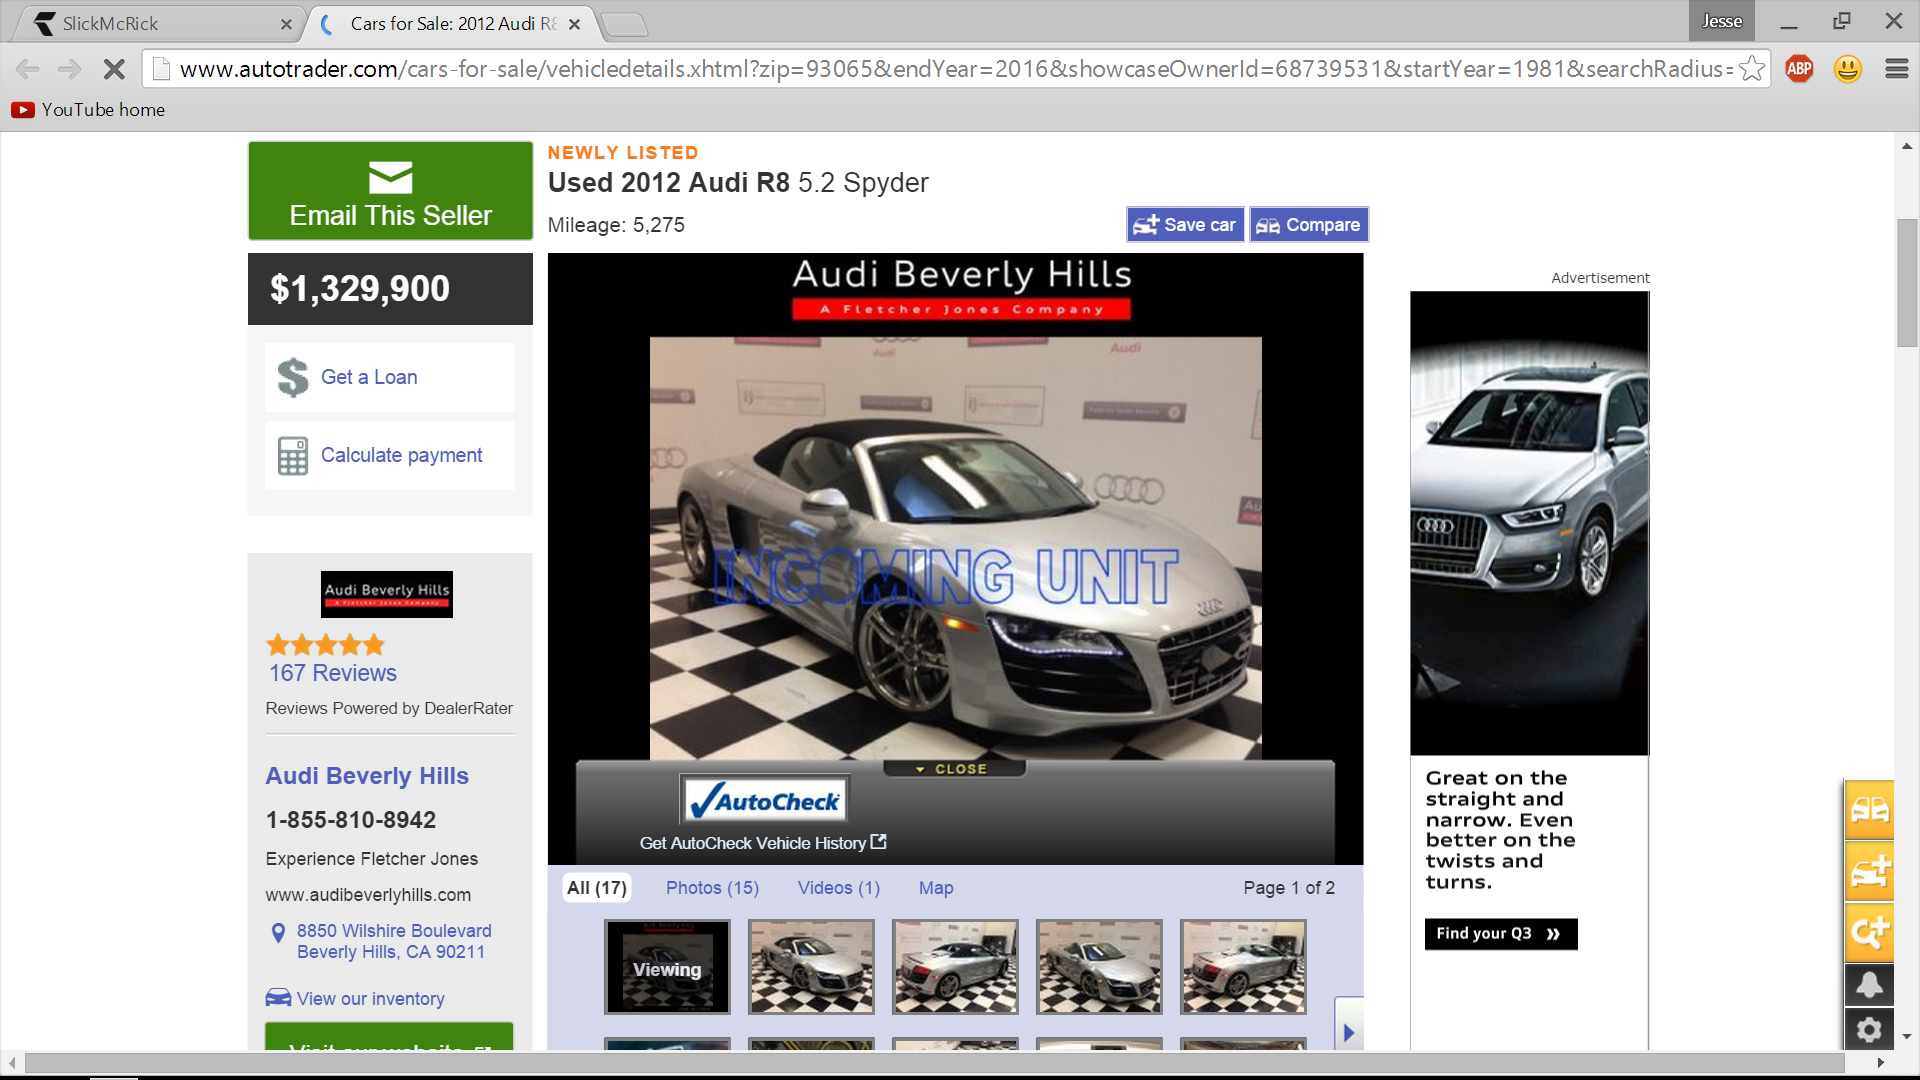
Task: Click the orange saved search sidebar icon
Action: [x=1869, y=932]
